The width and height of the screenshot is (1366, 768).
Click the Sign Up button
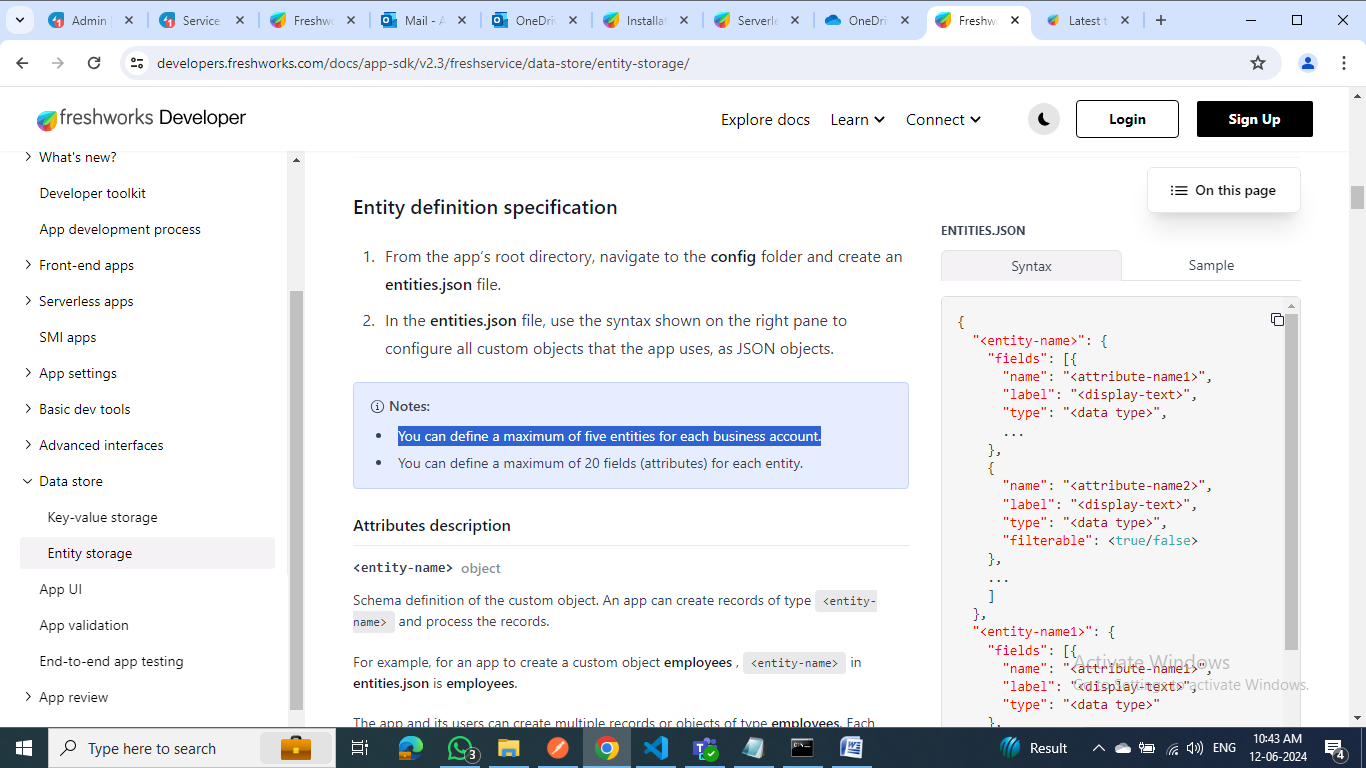tap(1254, 119)
